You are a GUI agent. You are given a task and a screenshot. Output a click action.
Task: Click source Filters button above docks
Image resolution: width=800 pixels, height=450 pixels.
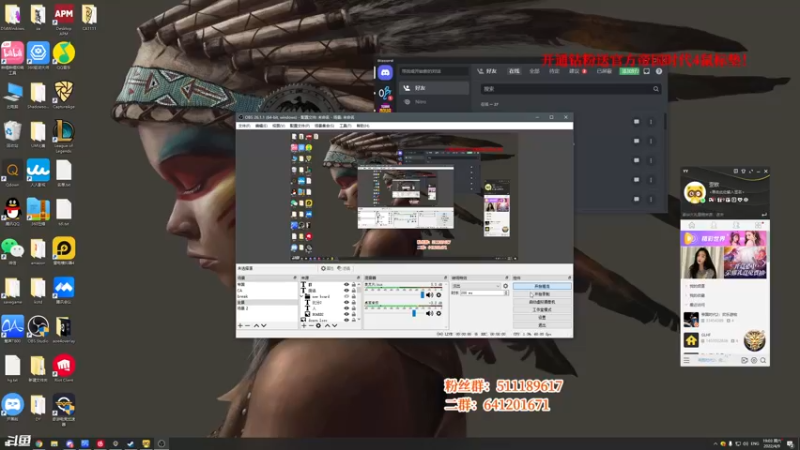[344, 268]
